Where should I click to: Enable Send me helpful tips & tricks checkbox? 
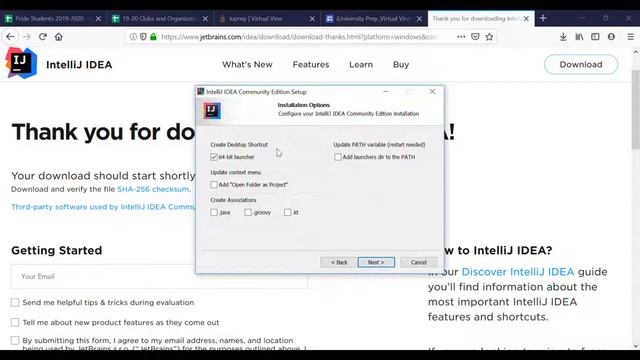click(x=15, y=302)
